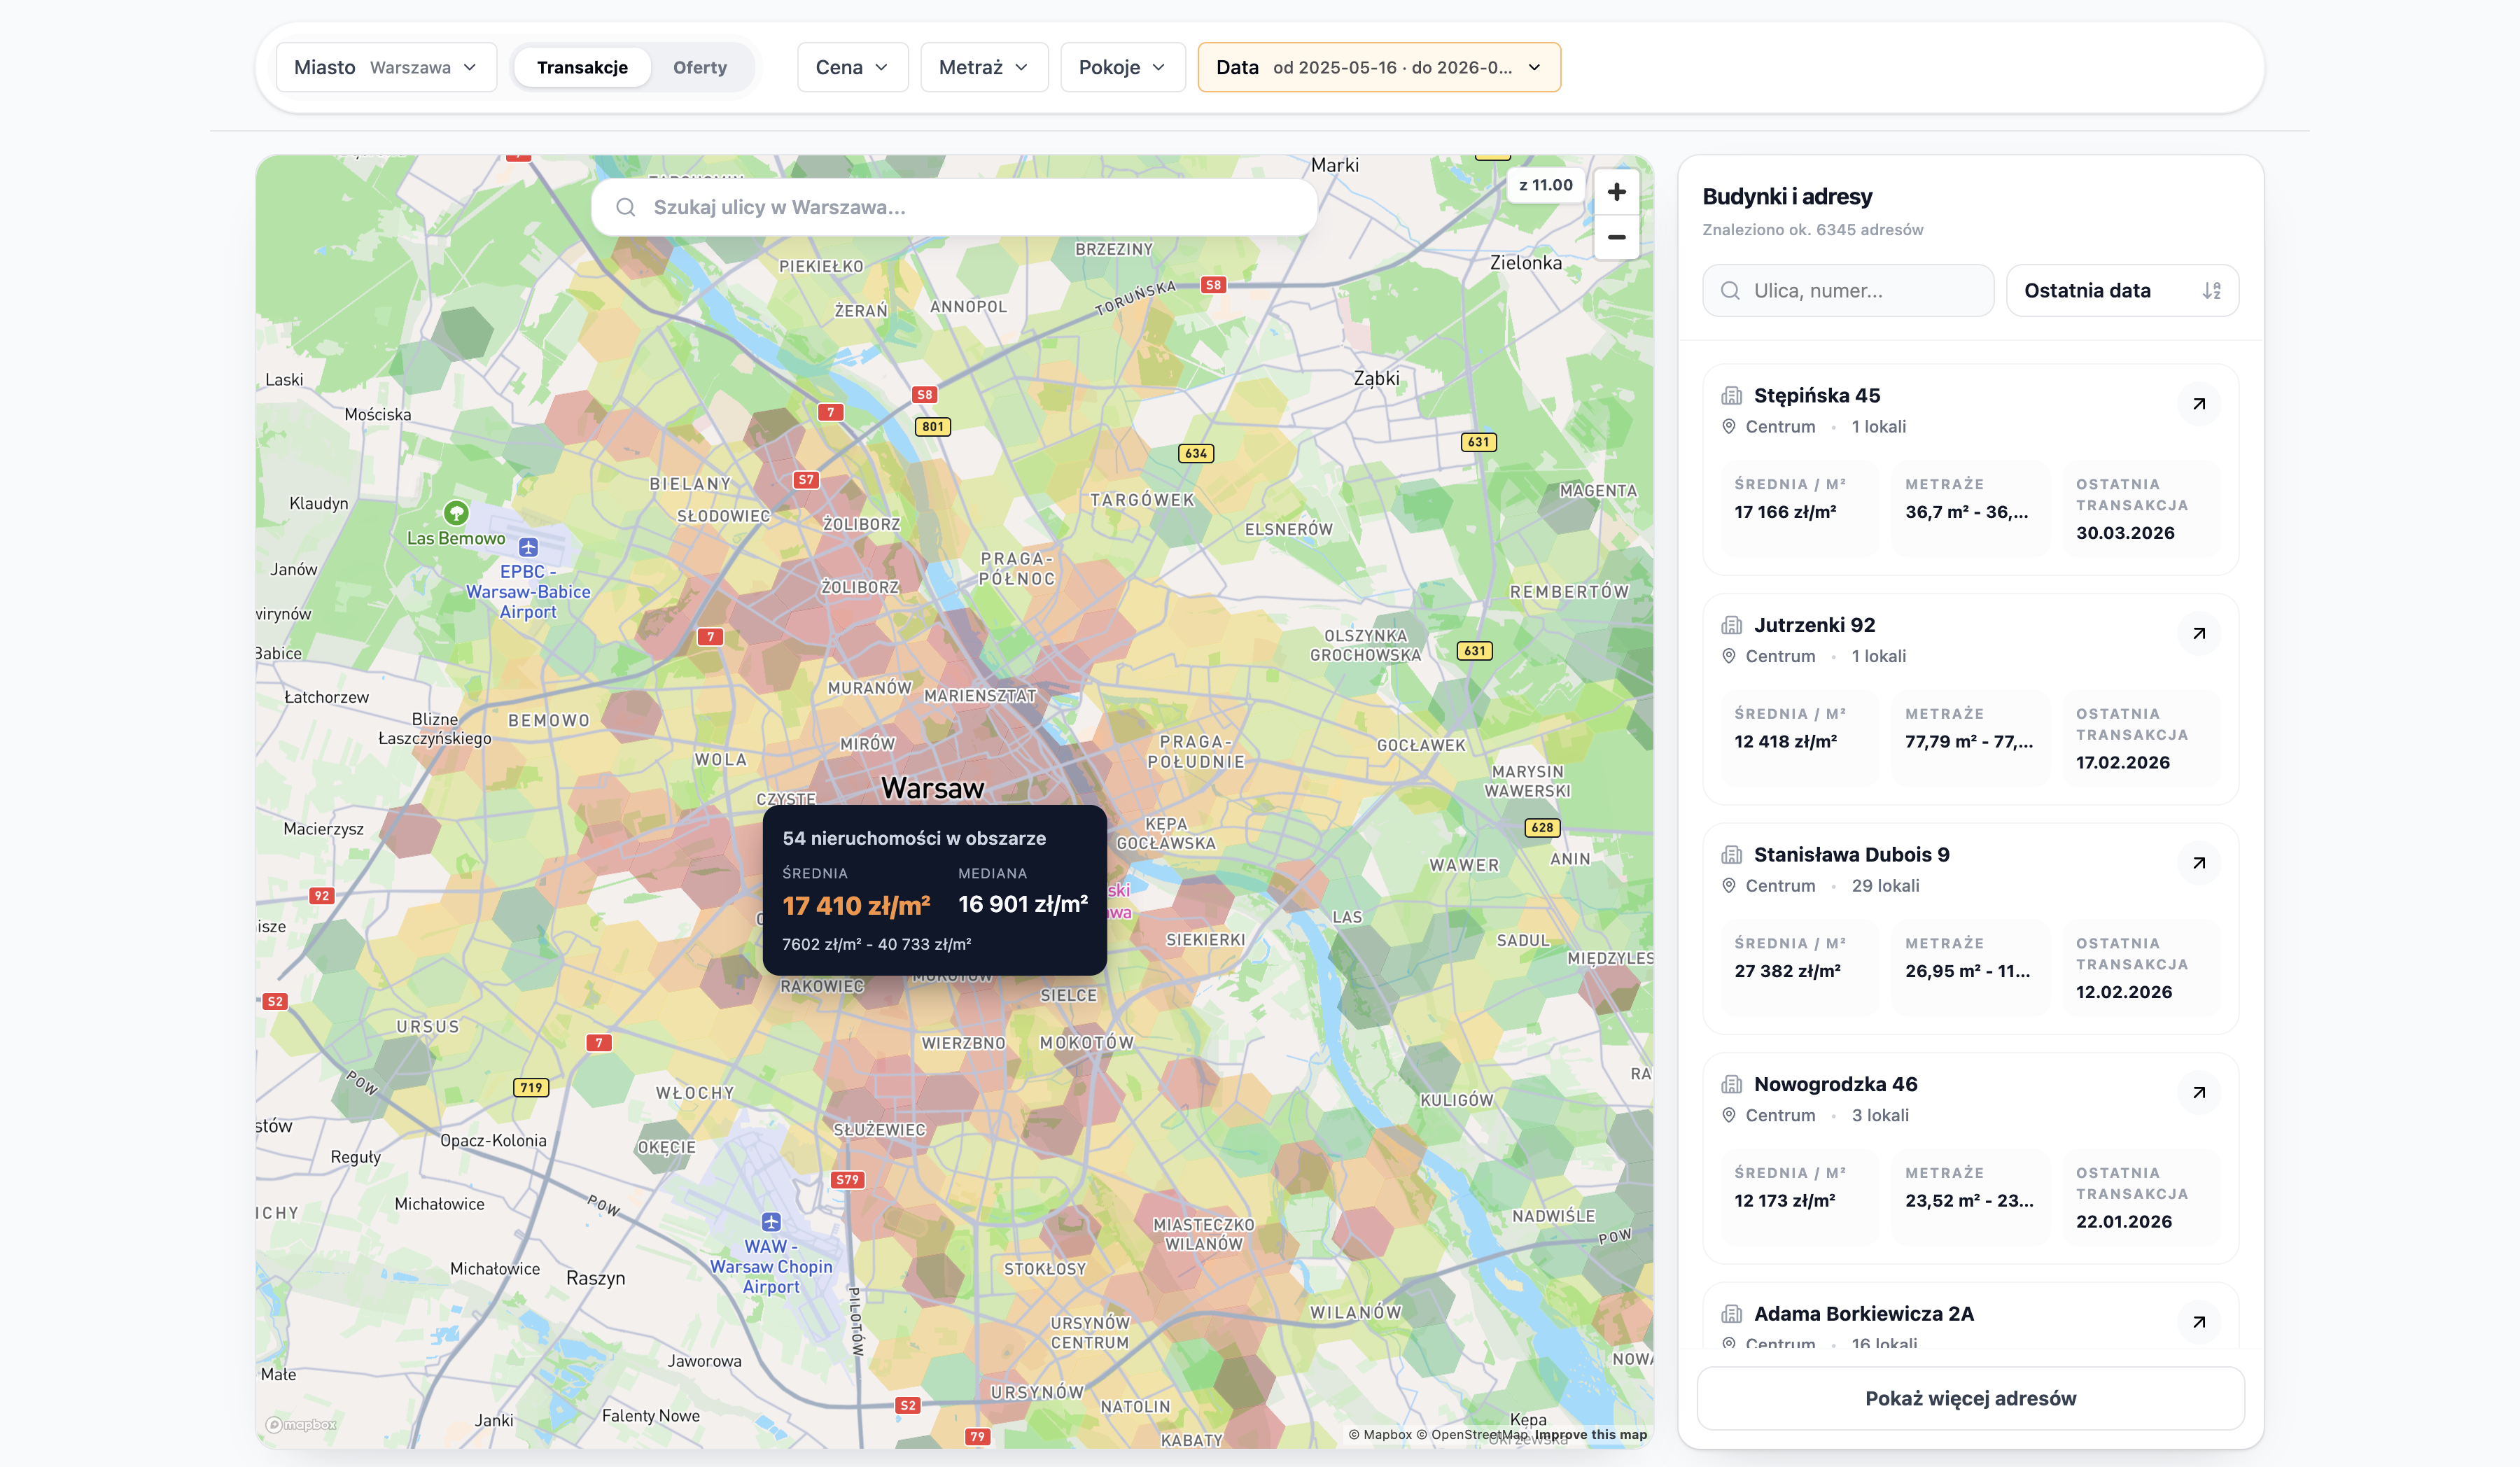2520x1467 pixels.
Task: Follow the Improve this map link
Action: (x=1590, y=1434)
